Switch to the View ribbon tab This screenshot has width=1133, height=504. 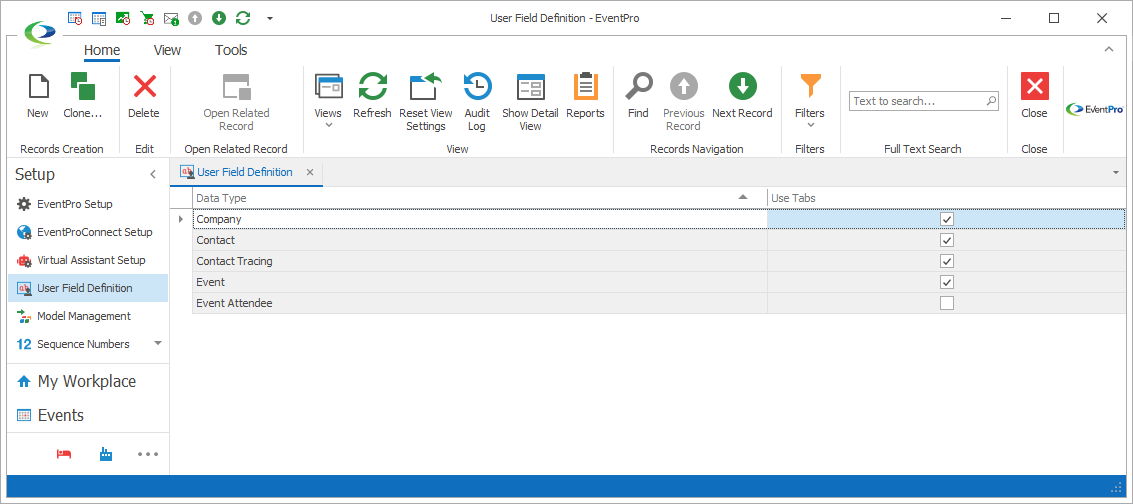coord(168,51)
